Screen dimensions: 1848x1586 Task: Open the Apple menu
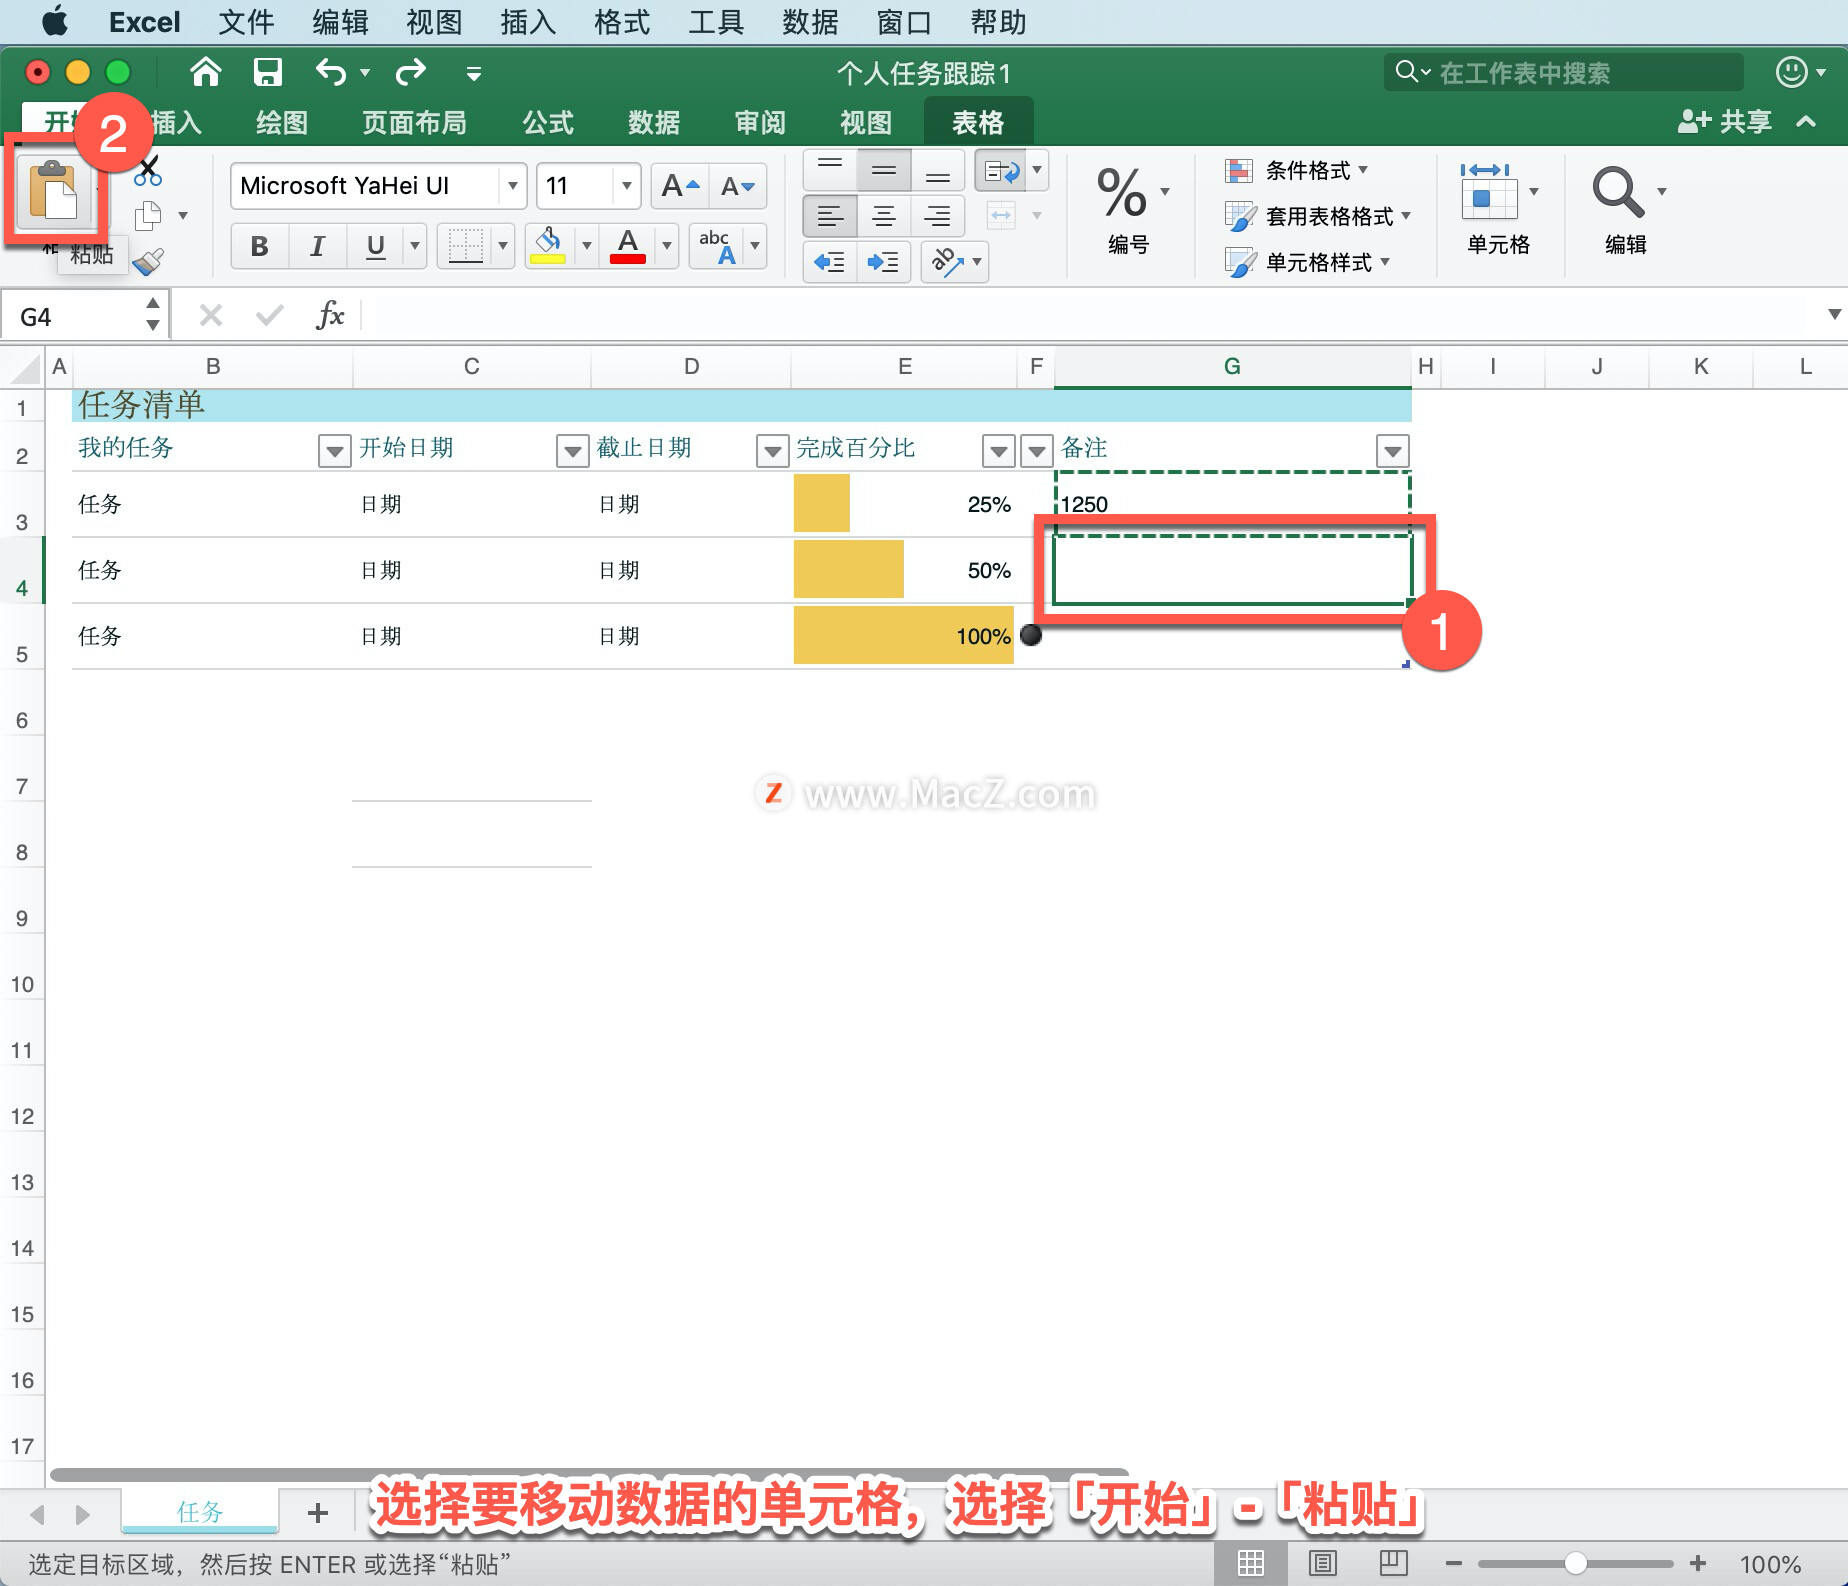(x=55, y=21)
